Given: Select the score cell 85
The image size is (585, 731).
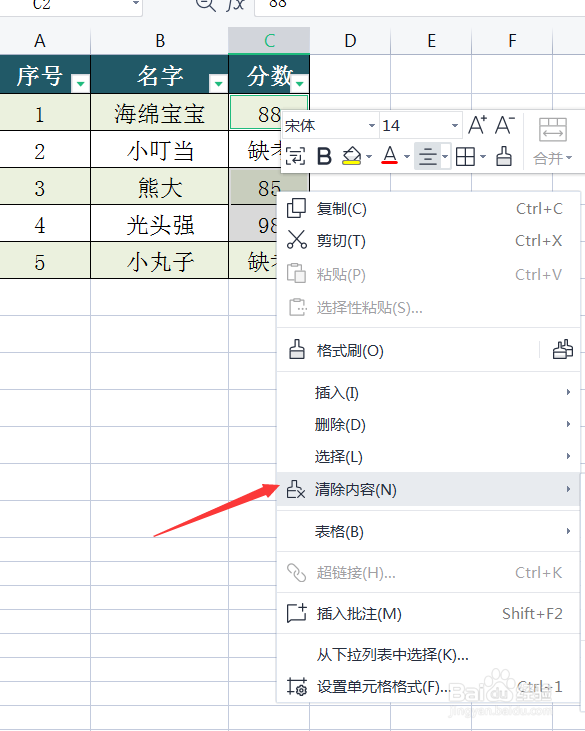Looking at the screenshot, I should click(x=269, y=186).
